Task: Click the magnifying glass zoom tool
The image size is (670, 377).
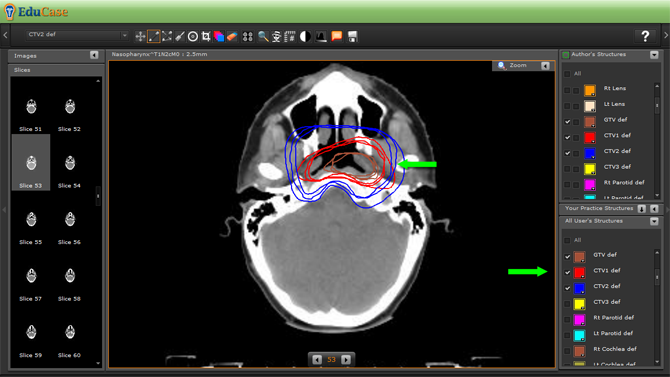Action: pyautogui.click(x=263, y=36)
